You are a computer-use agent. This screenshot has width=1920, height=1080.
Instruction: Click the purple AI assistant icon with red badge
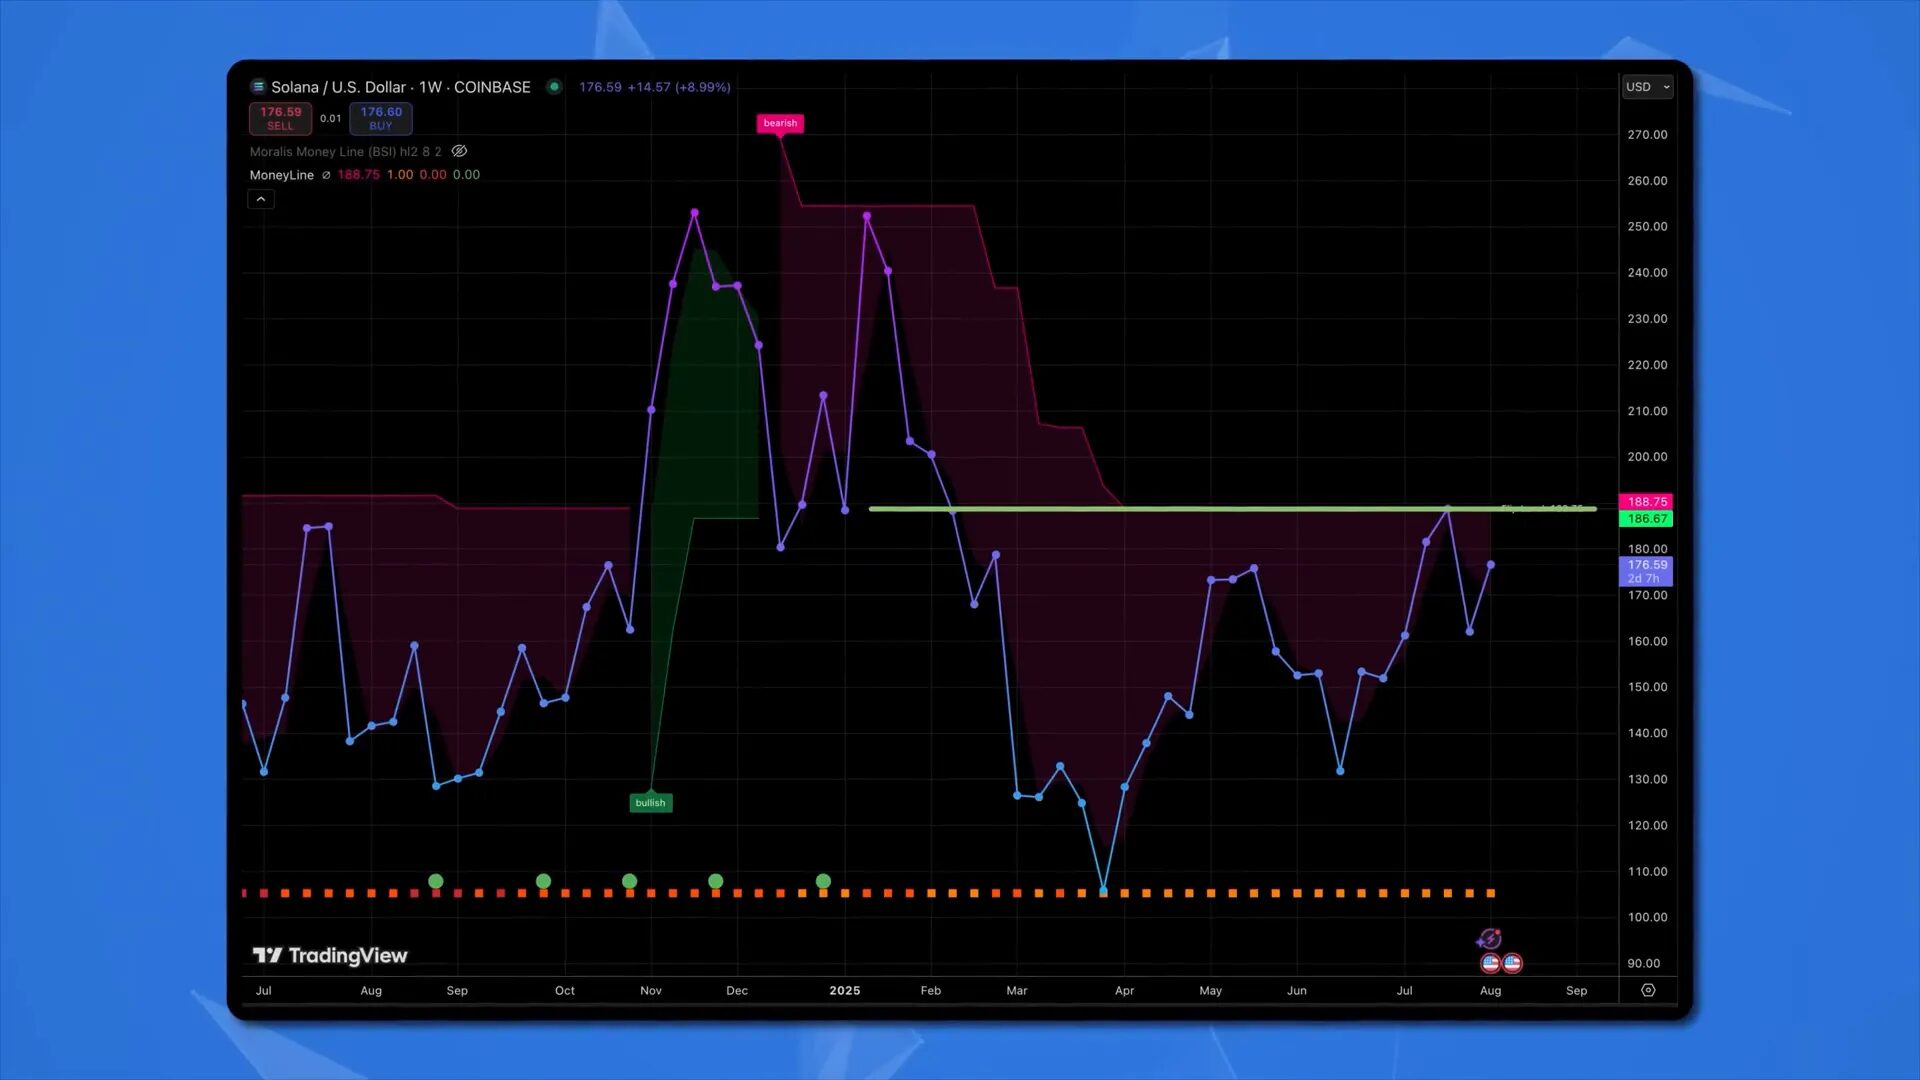(x=1489, y=938)
